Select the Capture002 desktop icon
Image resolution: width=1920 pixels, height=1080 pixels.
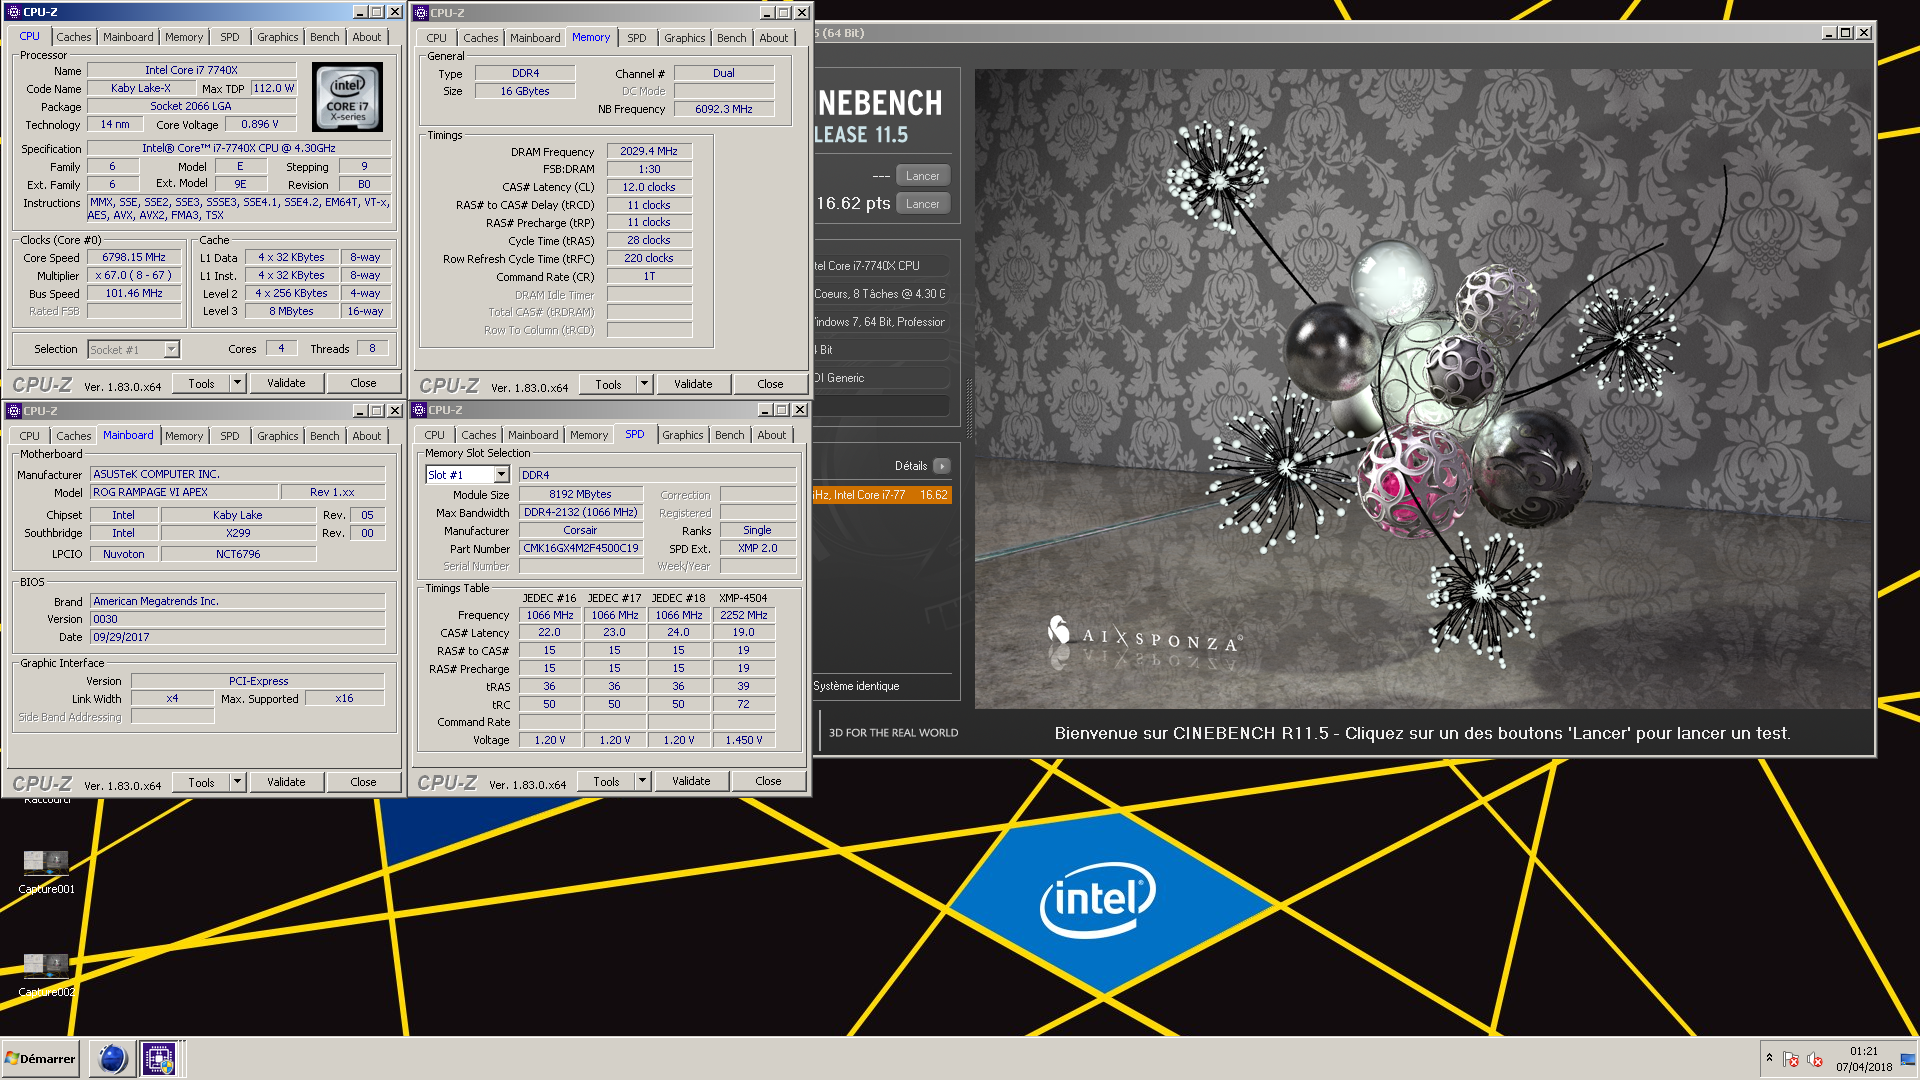coord(46,974)
